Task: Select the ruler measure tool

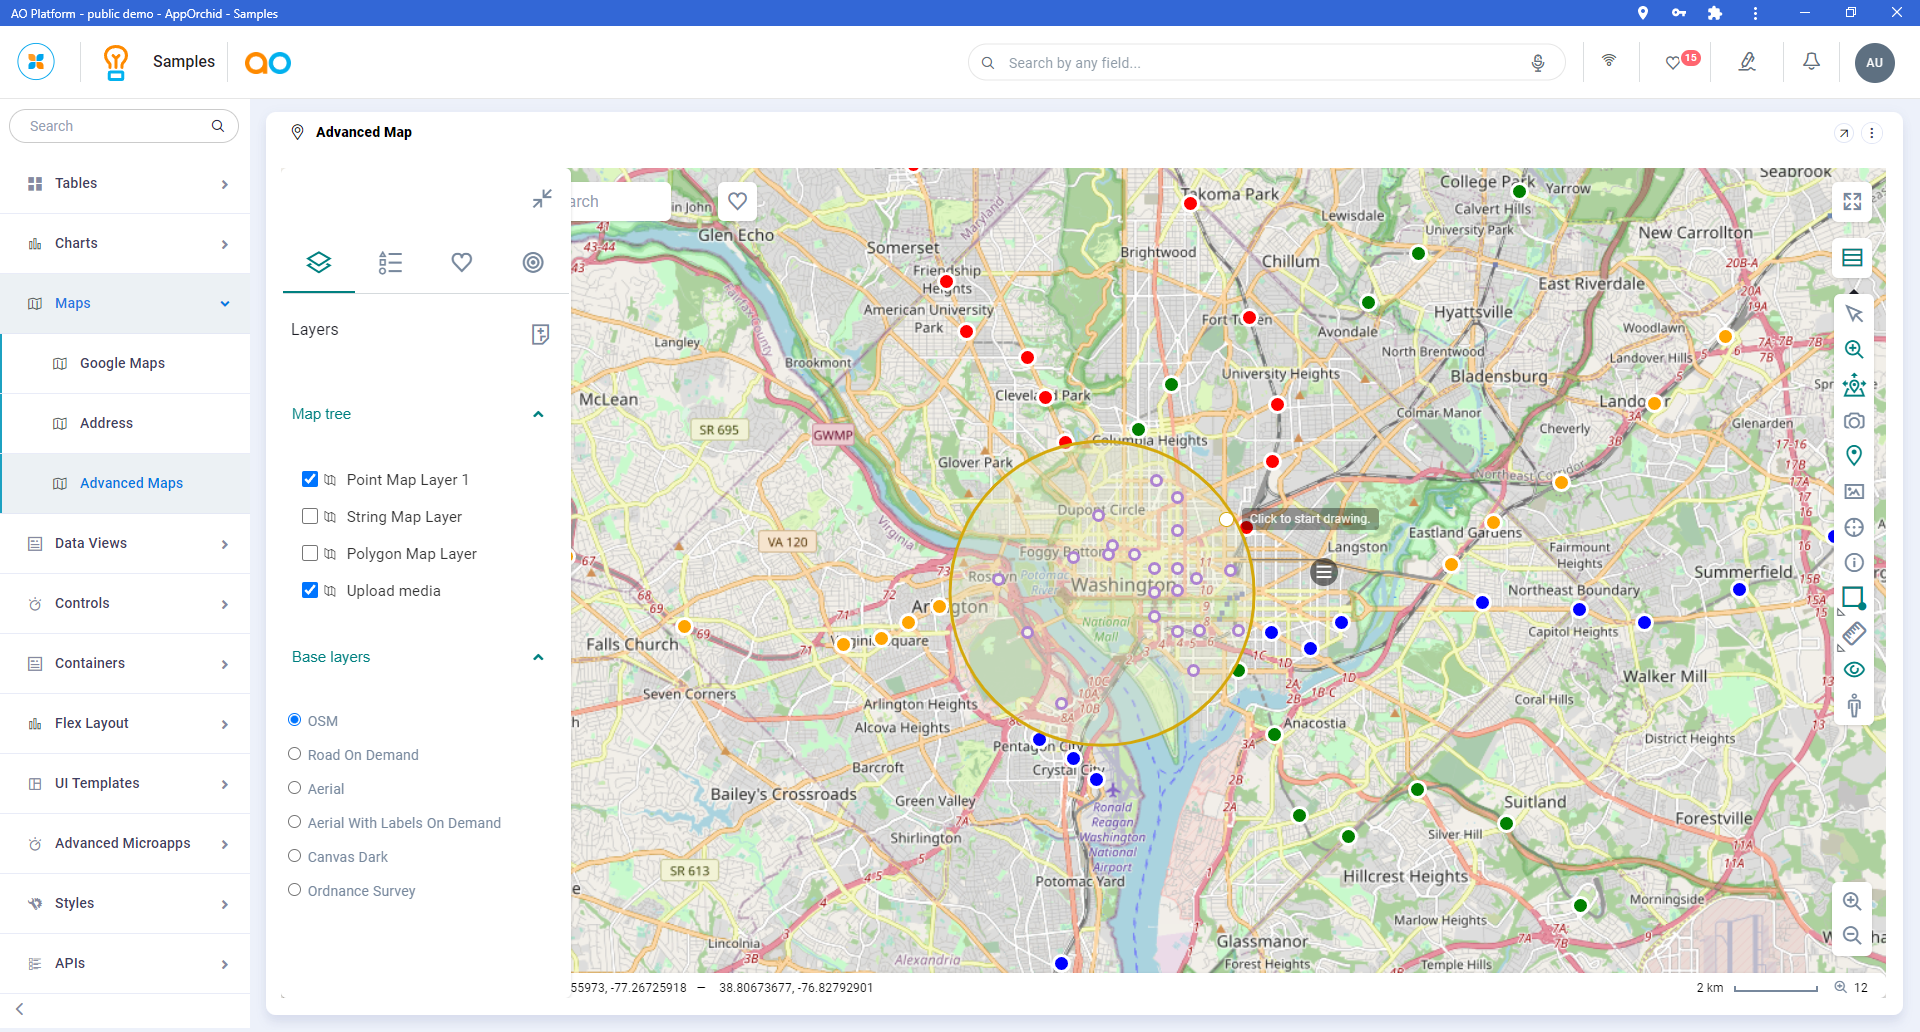Action: pos(1854,634)
